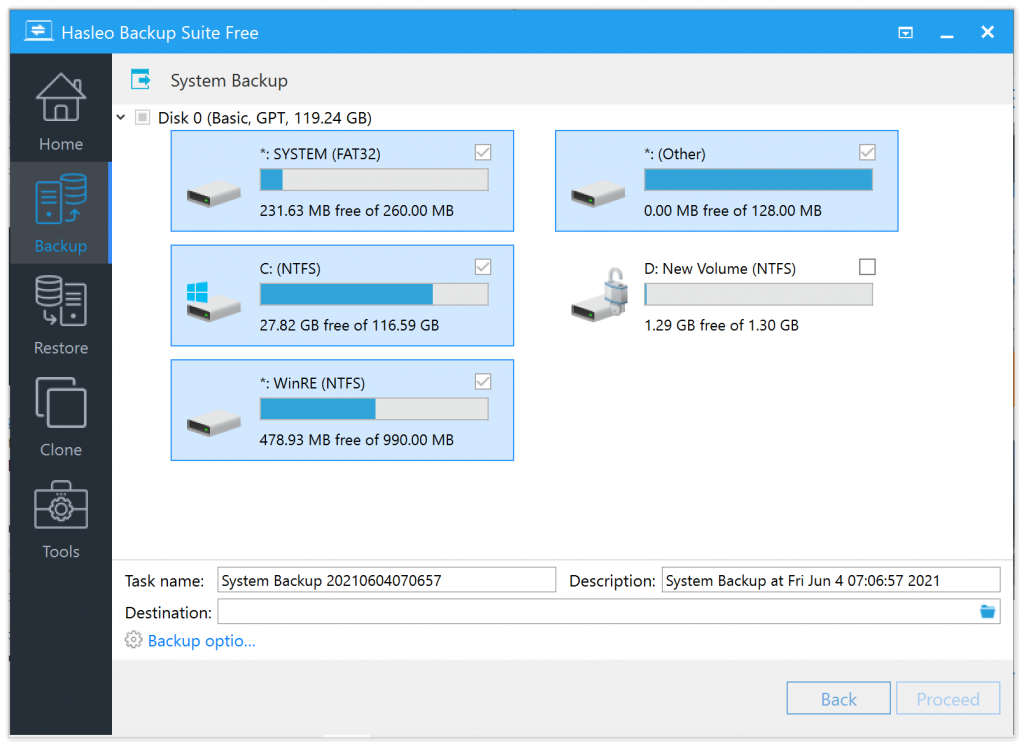Viewport: 1024px width, 747px height.
Task: Toggle the (Other) partition checkbox
Action: [867, 152]
